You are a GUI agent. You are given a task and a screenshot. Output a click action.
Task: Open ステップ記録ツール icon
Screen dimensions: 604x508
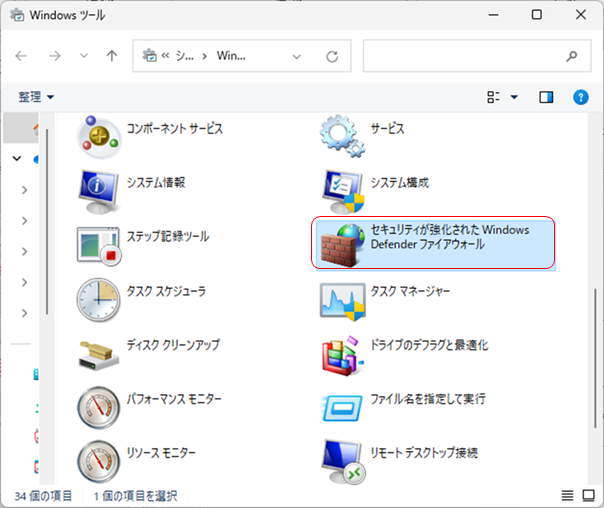click(x=99, y=244)
